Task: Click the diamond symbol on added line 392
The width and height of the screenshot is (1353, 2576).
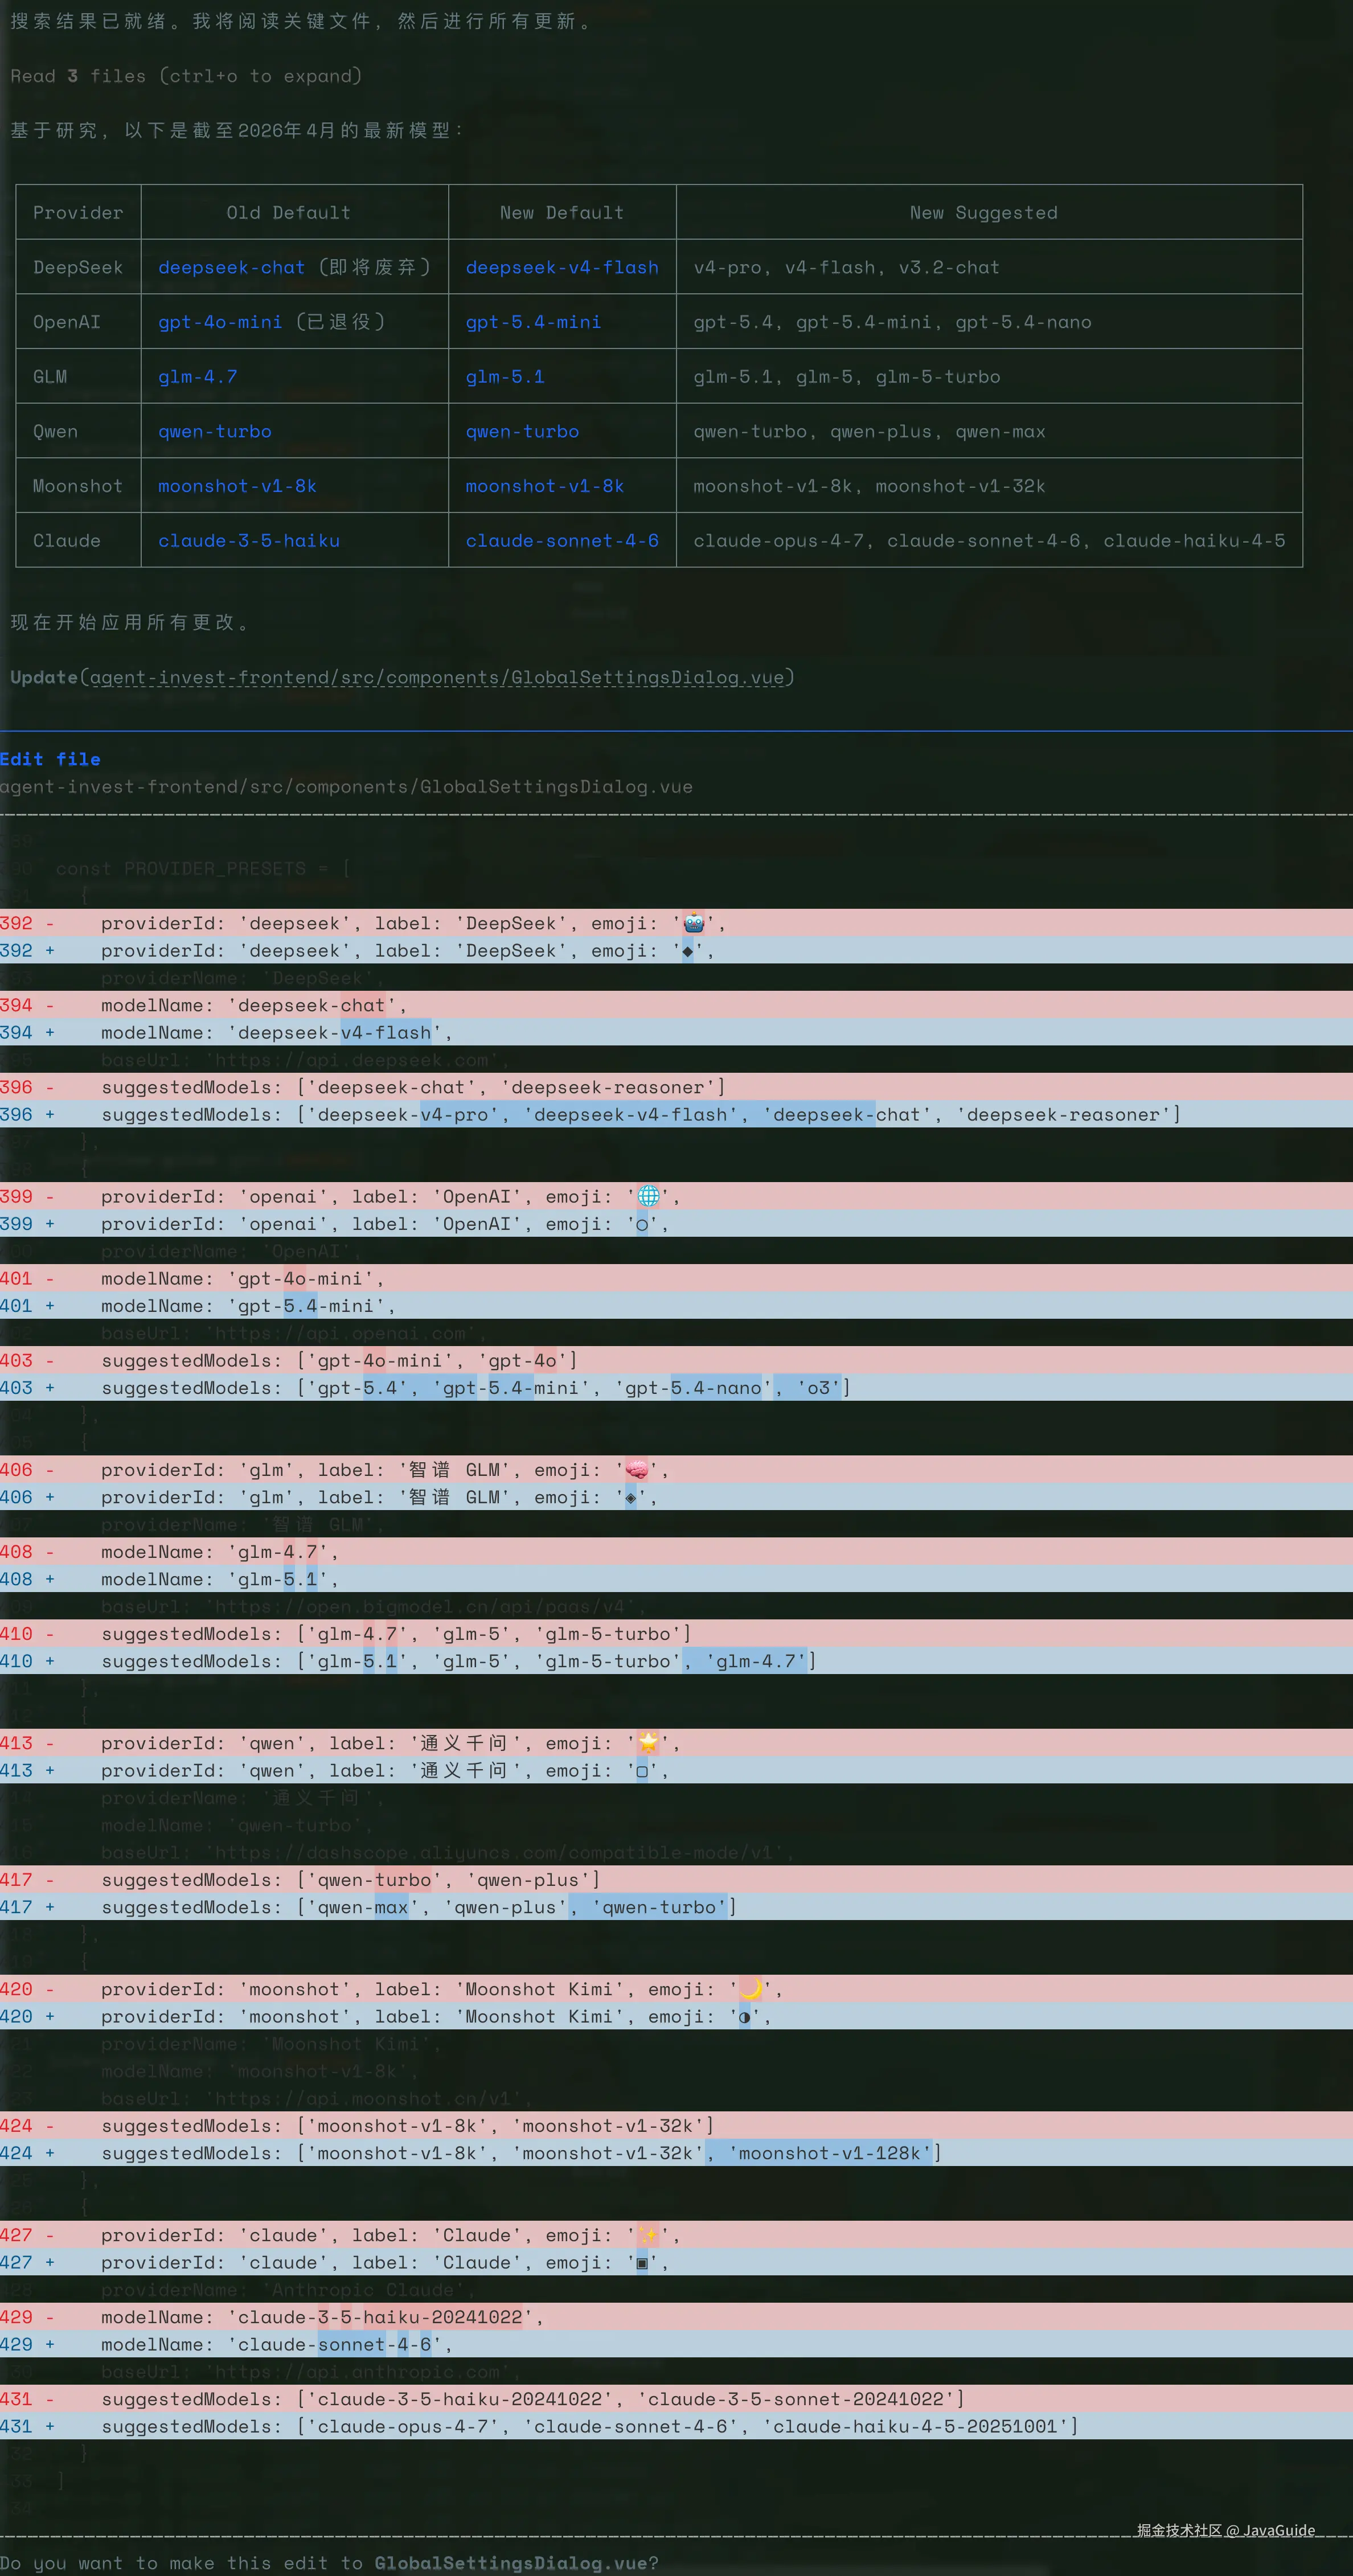Action: tap(687, 951)
